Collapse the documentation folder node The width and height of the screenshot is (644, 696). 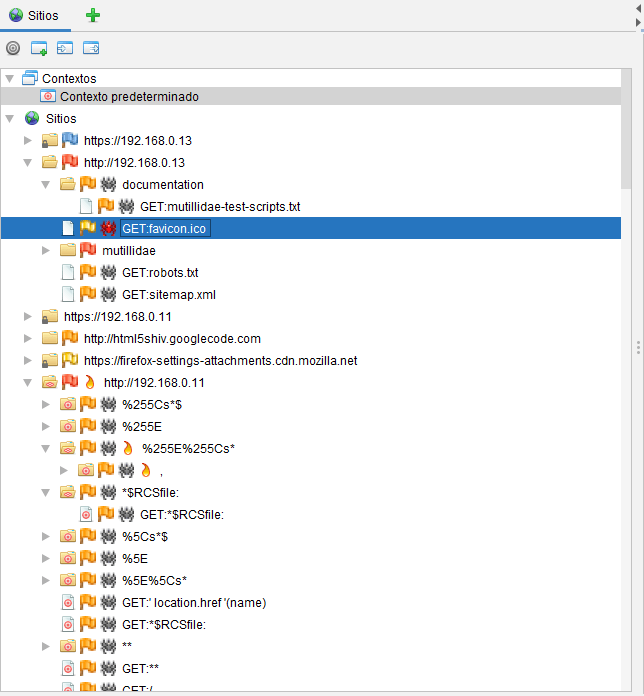46,185
